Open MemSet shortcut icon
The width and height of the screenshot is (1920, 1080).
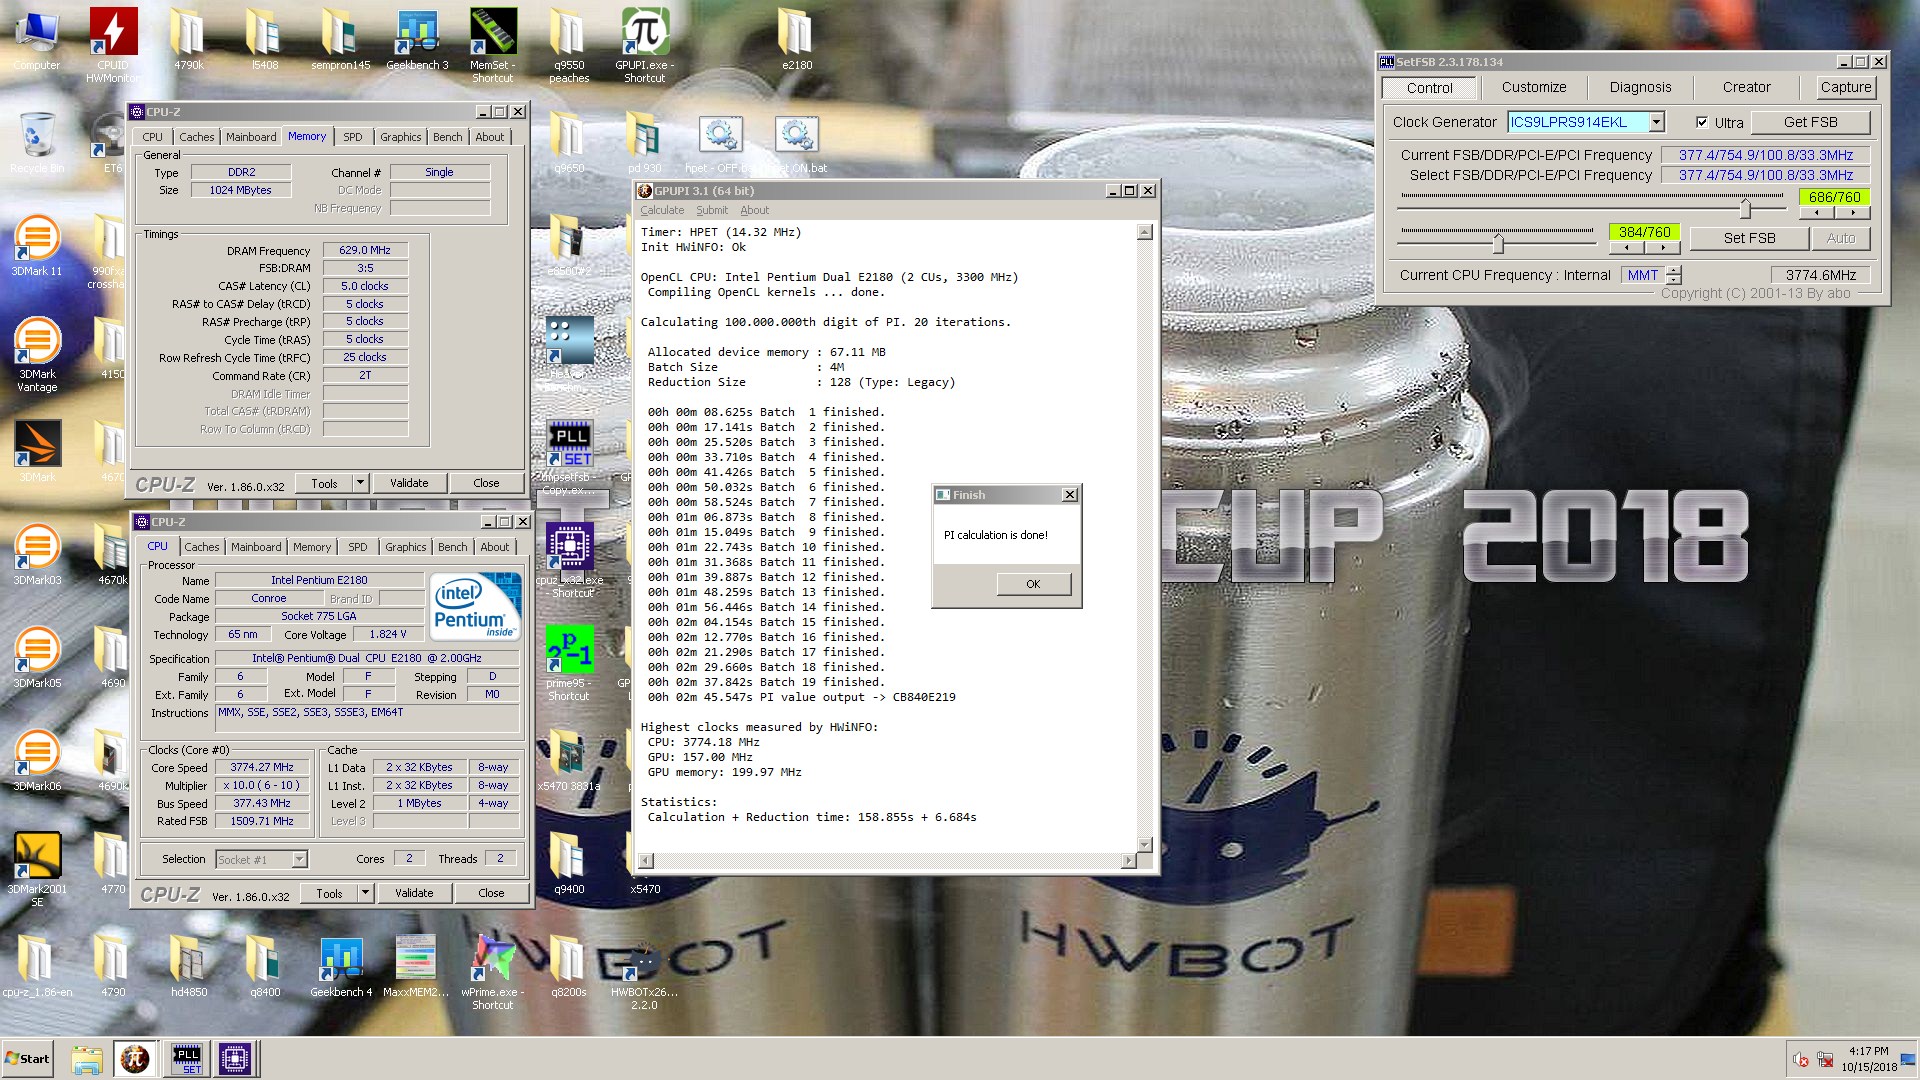coord(493,43)
